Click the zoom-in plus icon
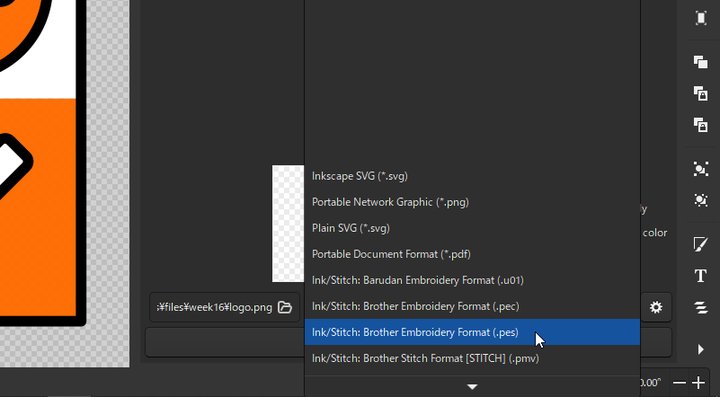The image size is (720, 397). click(x=698, y=382)
